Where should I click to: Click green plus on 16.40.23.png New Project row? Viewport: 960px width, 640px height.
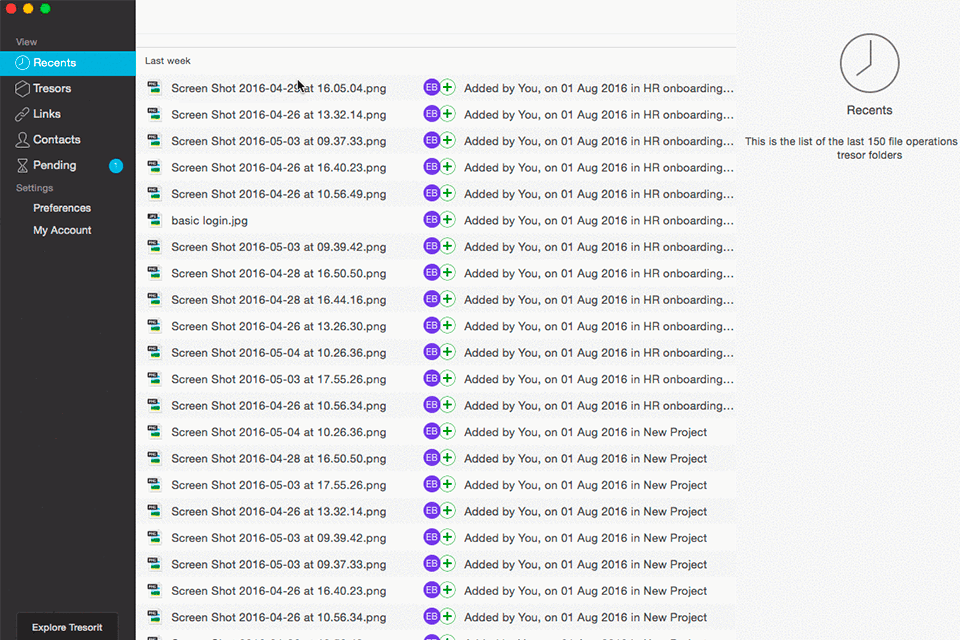pos(448,590)
